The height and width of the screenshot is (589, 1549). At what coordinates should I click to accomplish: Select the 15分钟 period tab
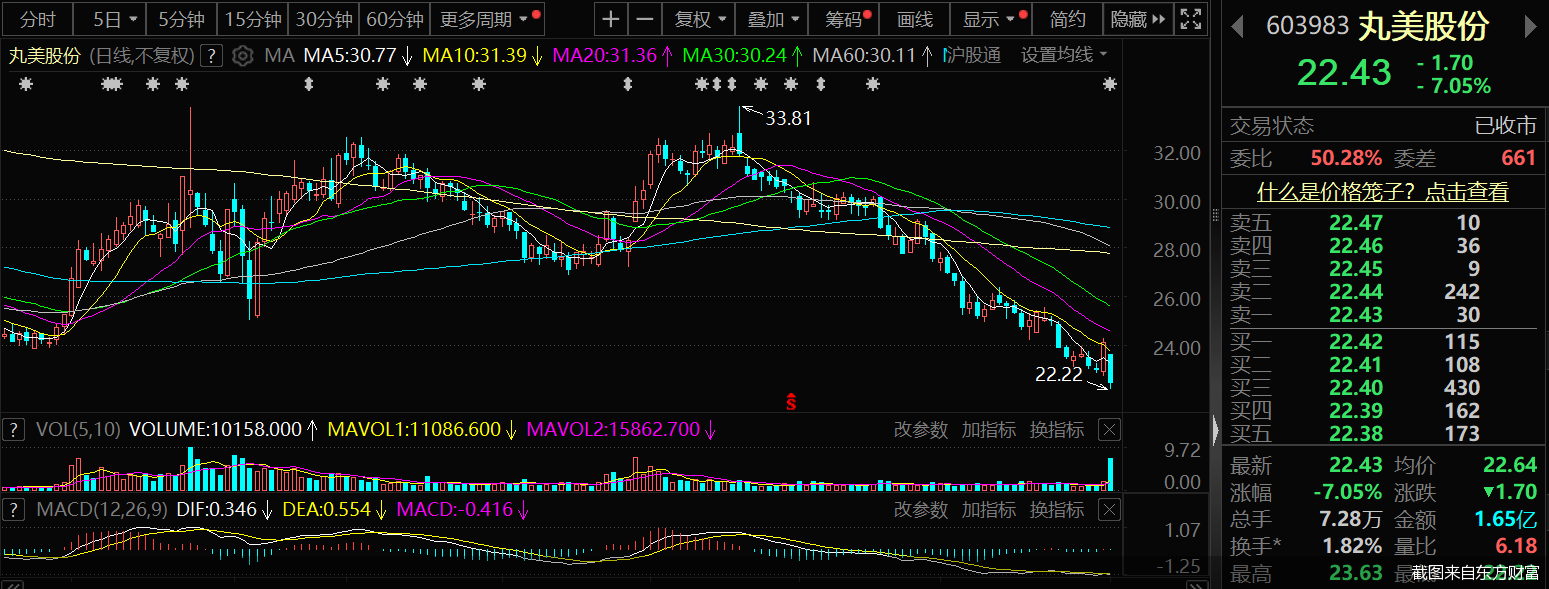point(252,19)
